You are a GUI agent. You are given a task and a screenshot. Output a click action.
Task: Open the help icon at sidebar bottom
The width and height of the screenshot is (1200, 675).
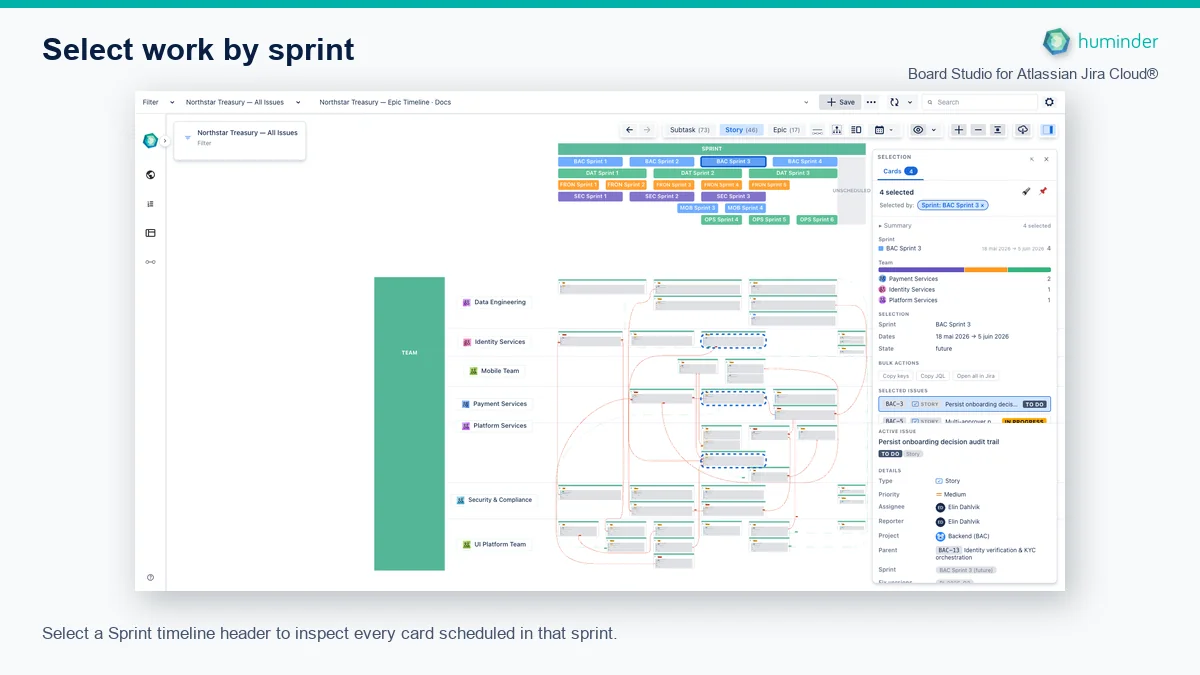point(150,577)
